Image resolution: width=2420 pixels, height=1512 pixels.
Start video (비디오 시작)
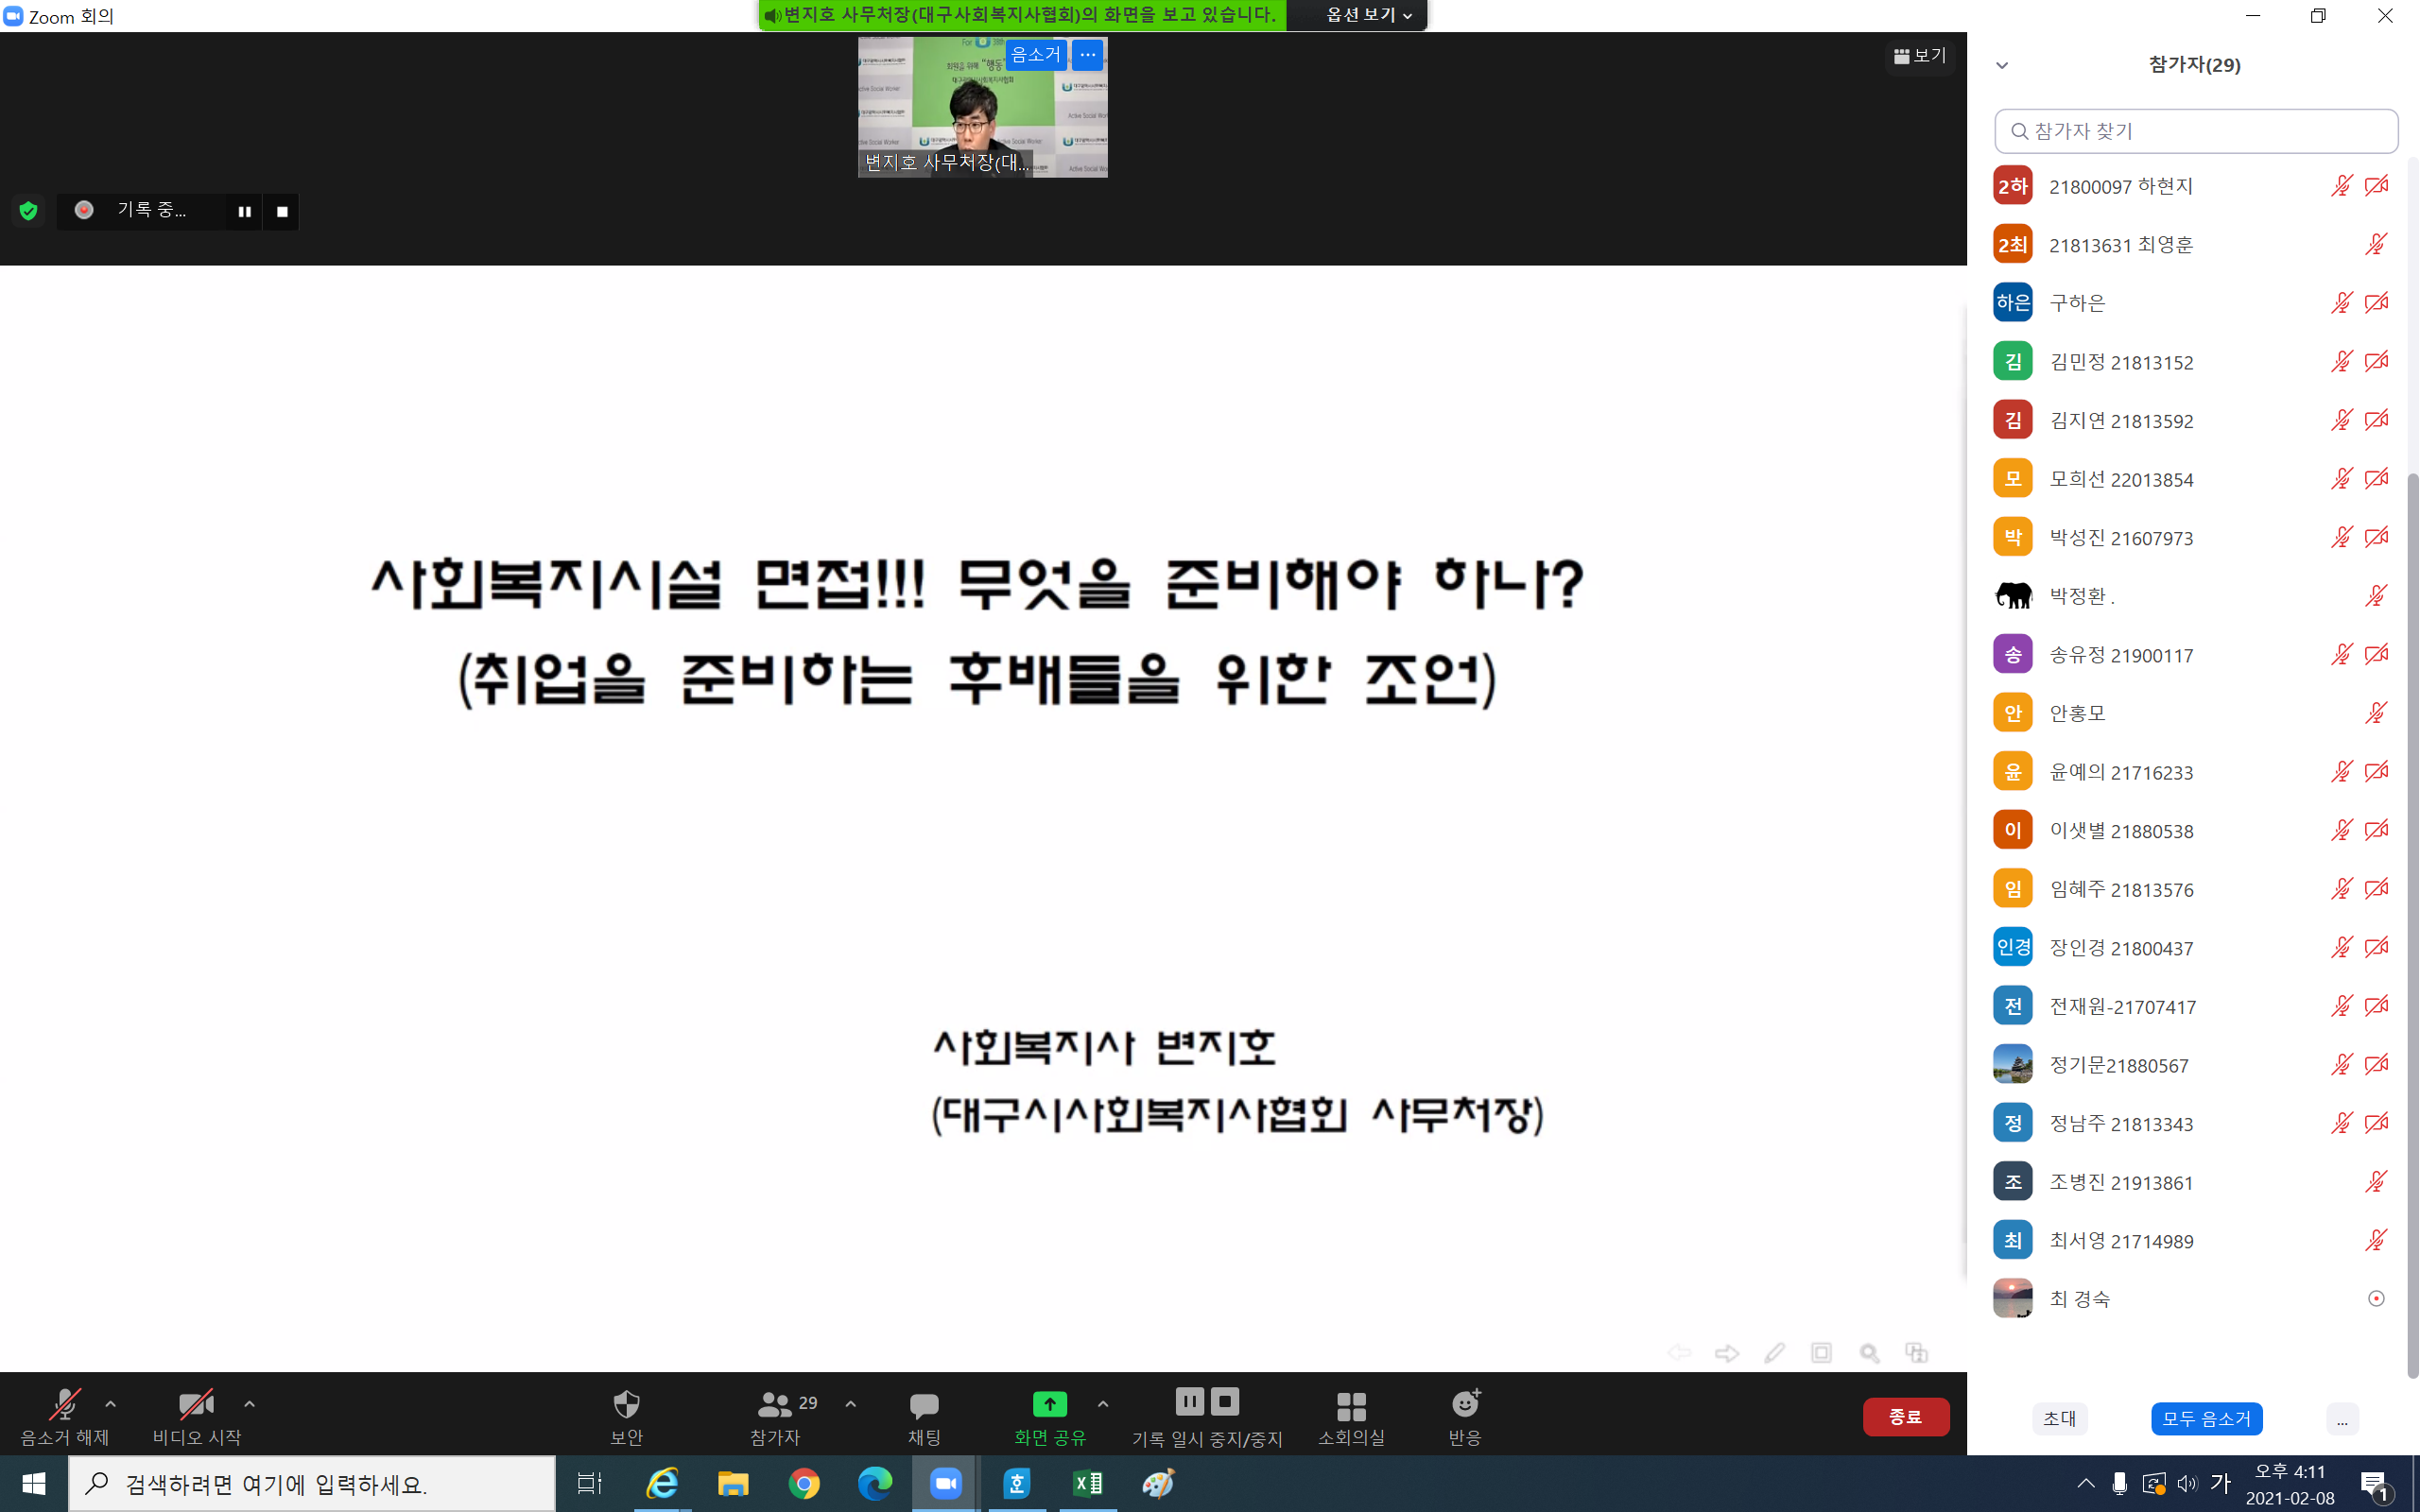coord(196,1405)
